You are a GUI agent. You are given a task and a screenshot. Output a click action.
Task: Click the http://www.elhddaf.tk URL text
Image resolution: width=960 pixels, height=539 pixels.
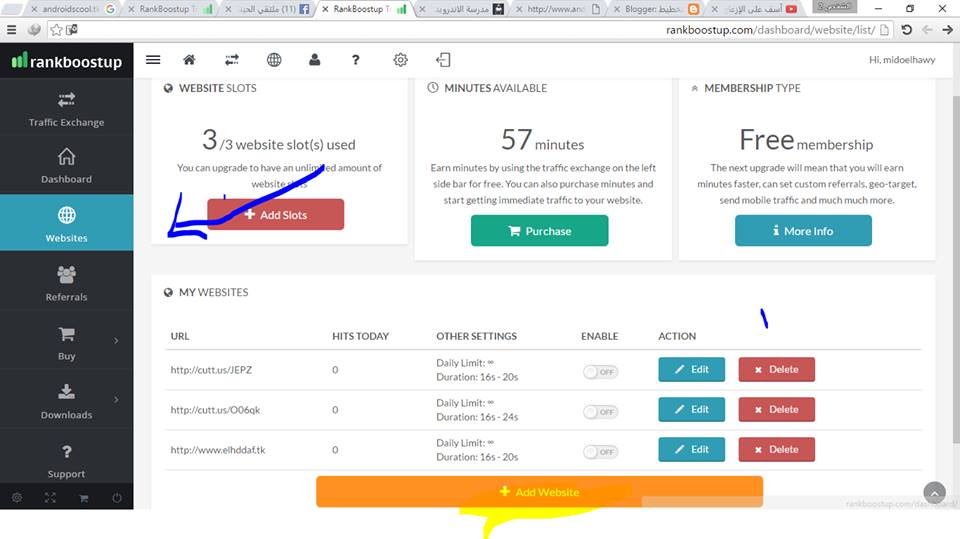[x=218, y=450]
